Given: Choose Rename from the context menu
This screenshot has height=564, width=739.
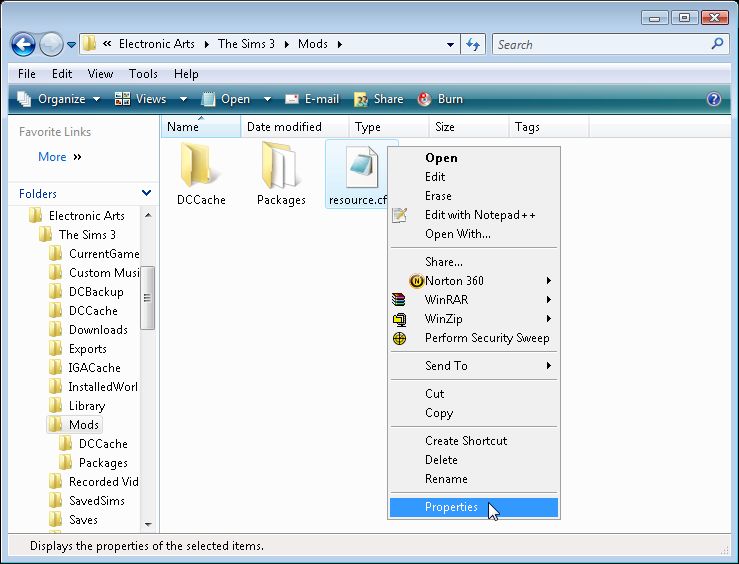Looking at the screenshot, I should point(474,479).
